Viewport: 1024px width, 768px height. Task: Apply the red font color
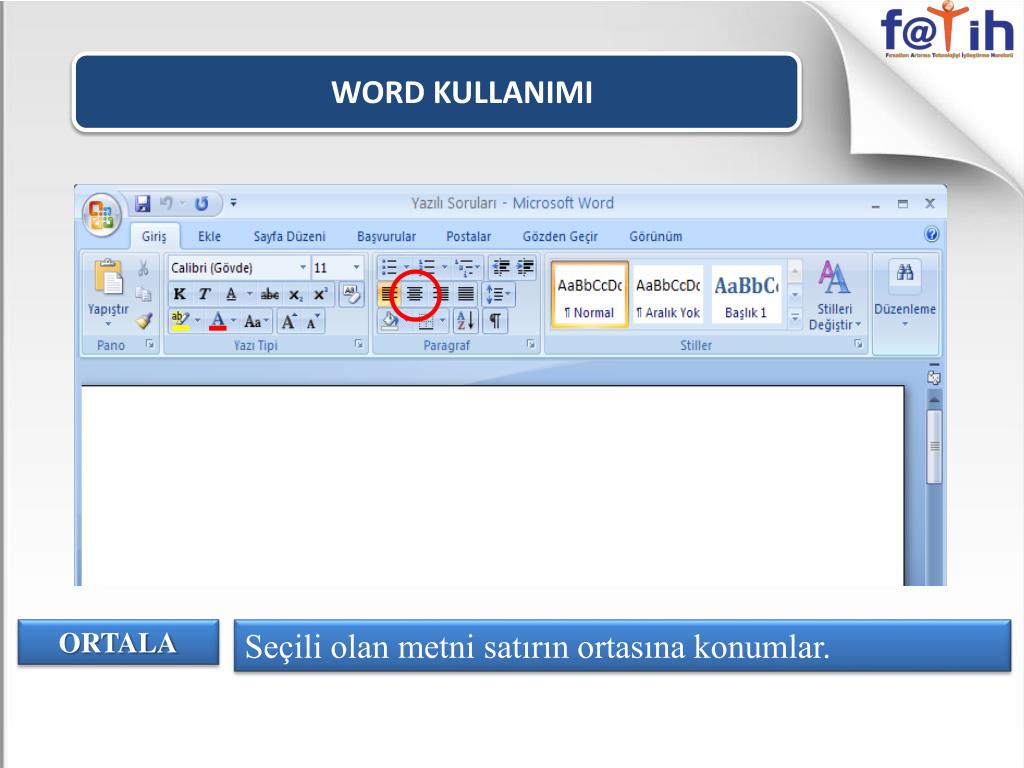(x=217, y=321)
